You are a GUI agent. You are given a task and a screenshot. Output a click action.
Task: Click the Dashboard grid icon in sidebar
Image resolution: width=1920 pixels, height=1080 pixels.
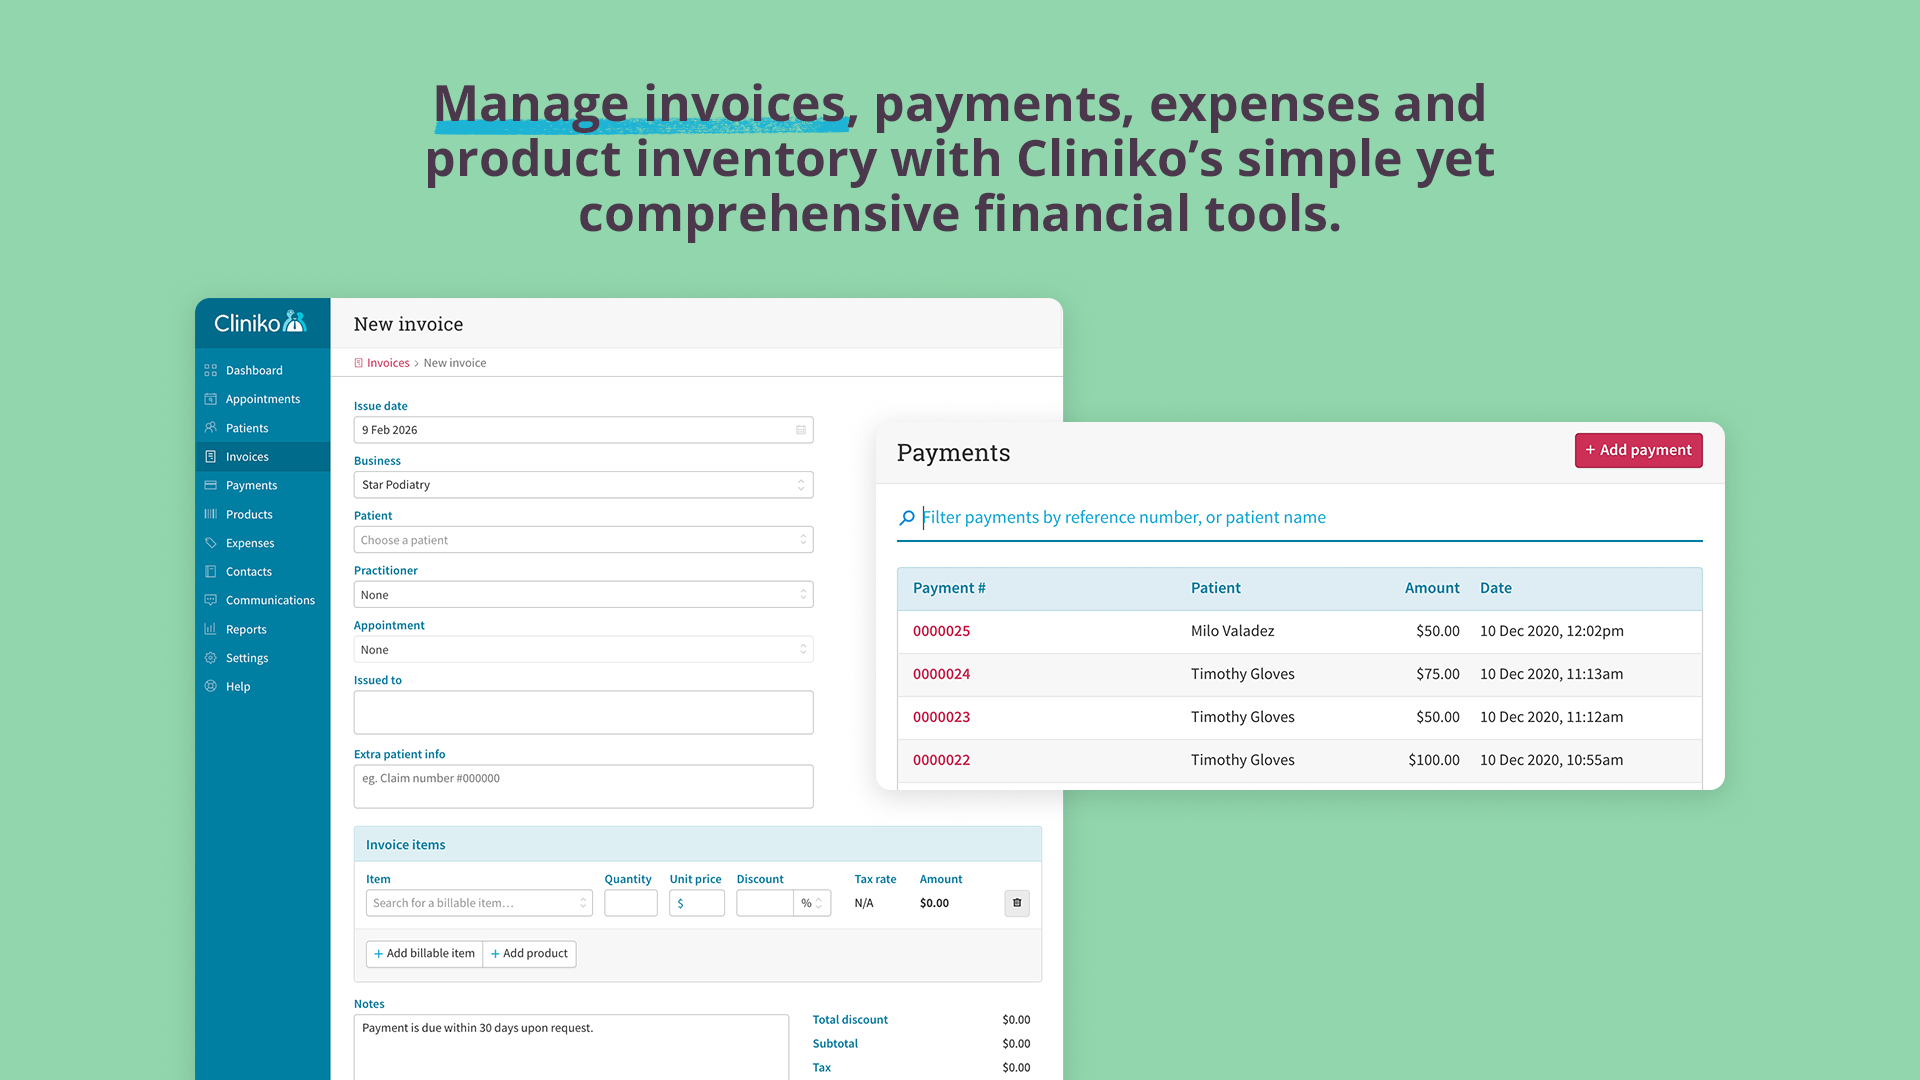[x=210, y=370]
